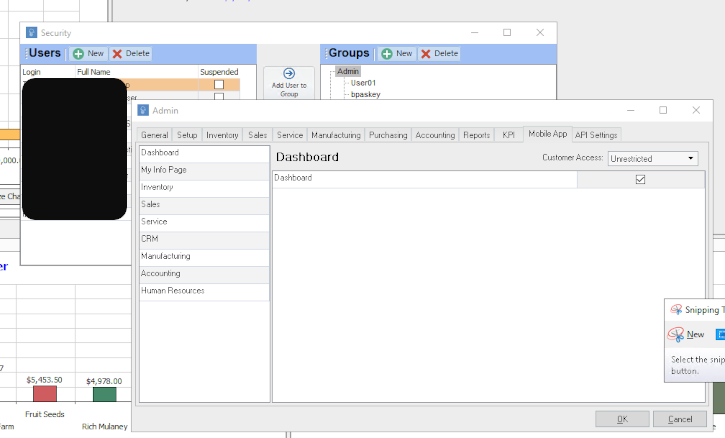The width and height of the screenshot is (725, 438).
Task: Select Dashboard in the left list
Action: tap(204, 153)
